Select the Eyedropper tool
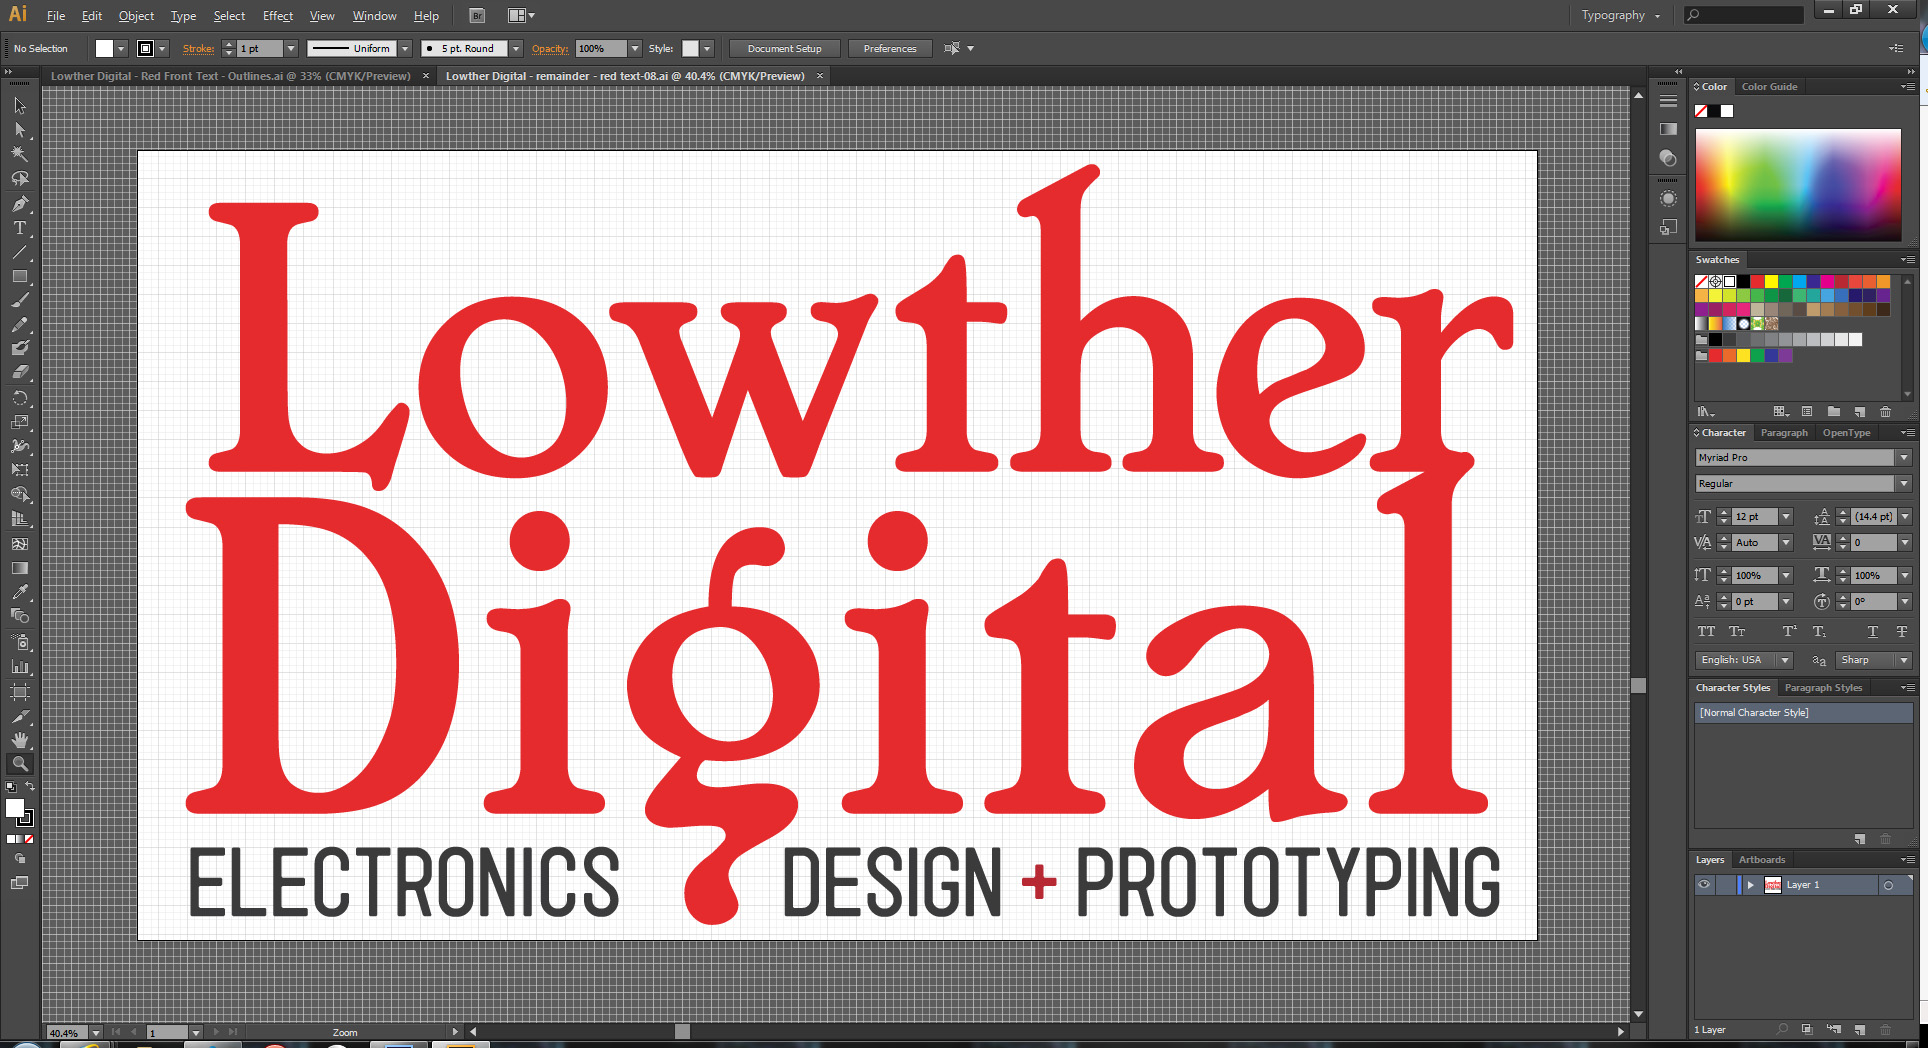 (x=20, y=592)
